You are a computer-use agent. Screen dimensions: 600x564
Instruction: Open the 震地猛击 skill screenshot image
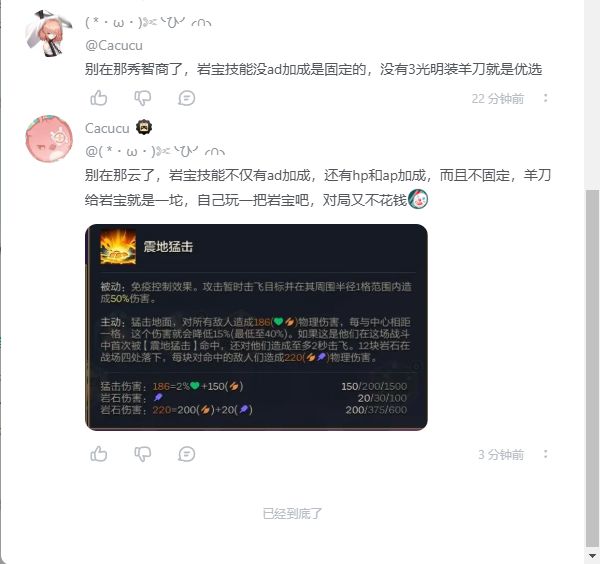pyautogui.click(x=256, y=327)
